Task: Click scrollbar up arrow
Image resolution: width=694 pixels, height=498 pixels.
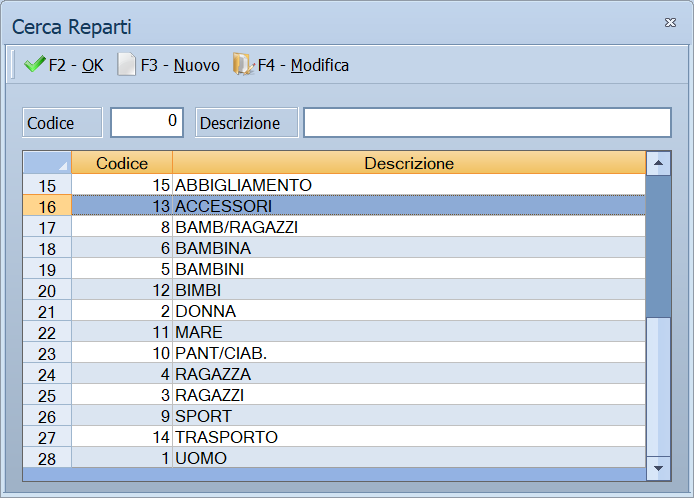Action: [x=658, y=163]
